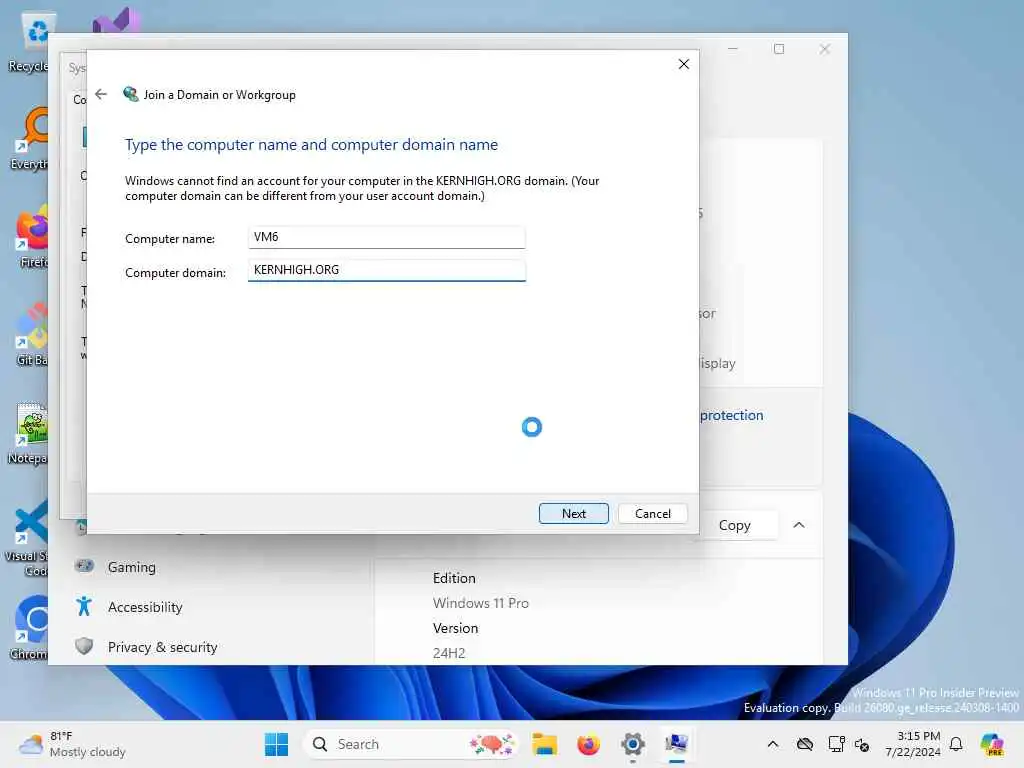Viewport: 1024px width, 768px height.
Task: Click the 24H2 version text
Action: coord(449,653)
